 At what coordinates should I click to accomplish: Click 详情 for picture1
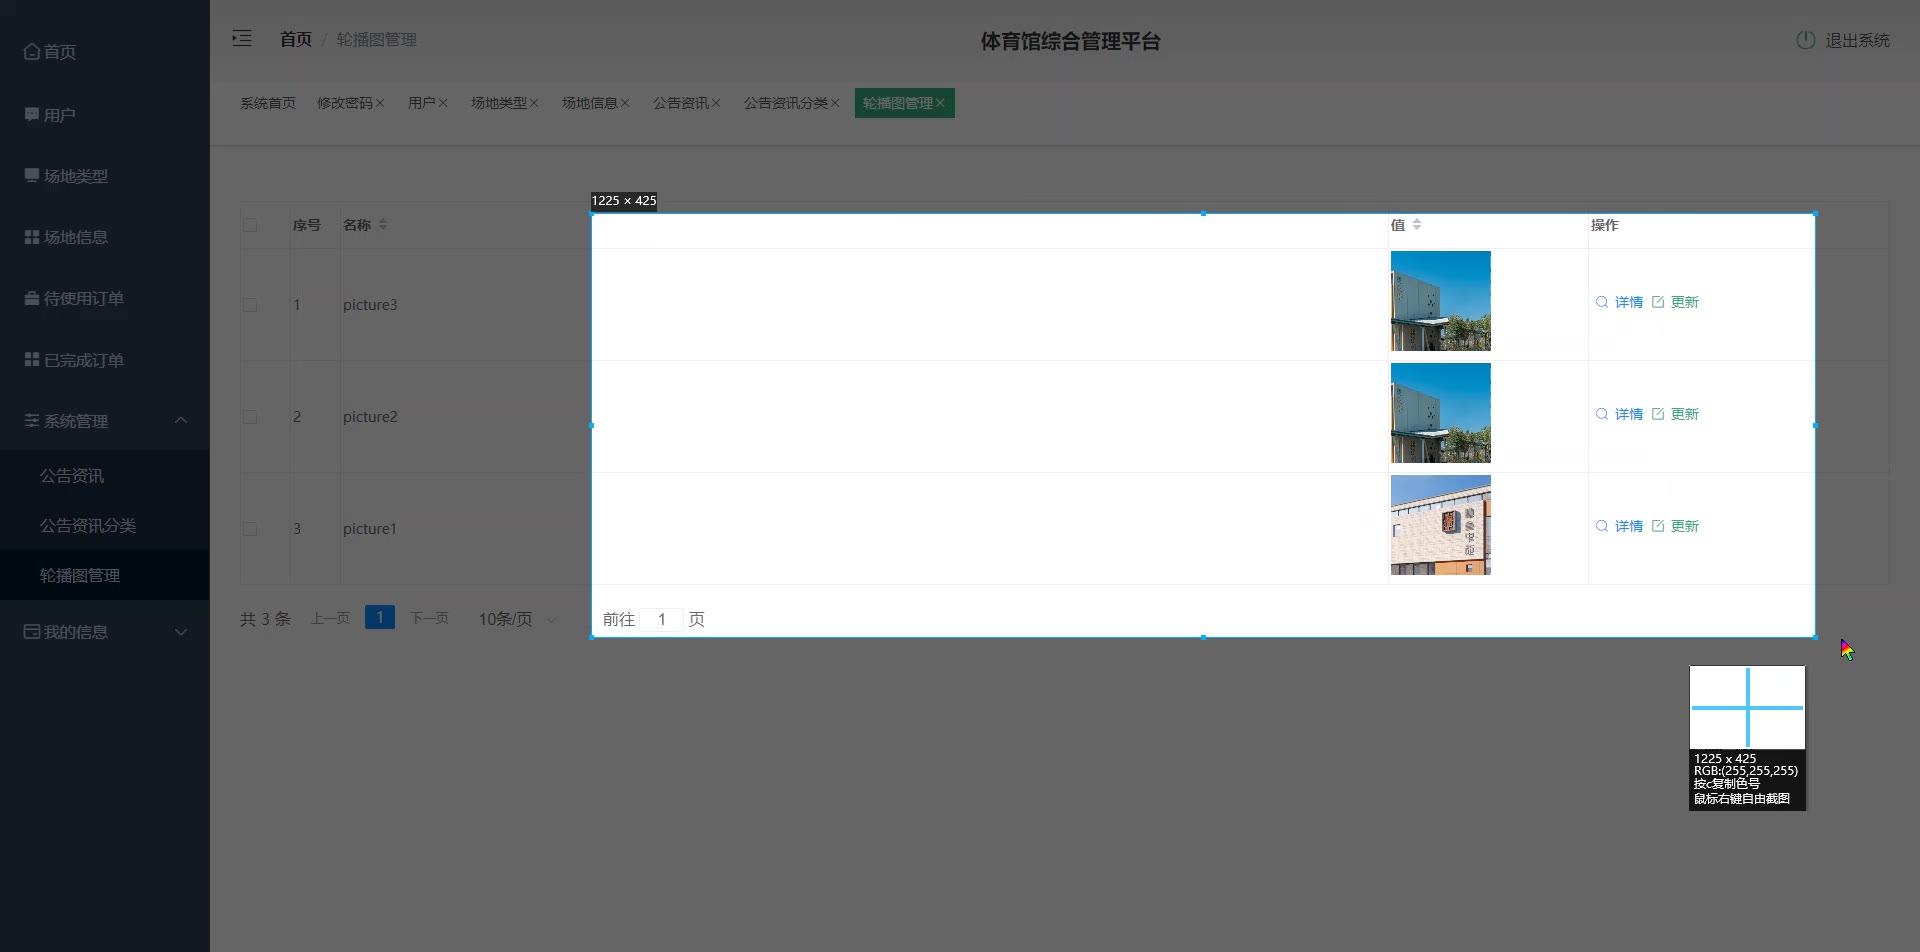tap(1629, 526)
